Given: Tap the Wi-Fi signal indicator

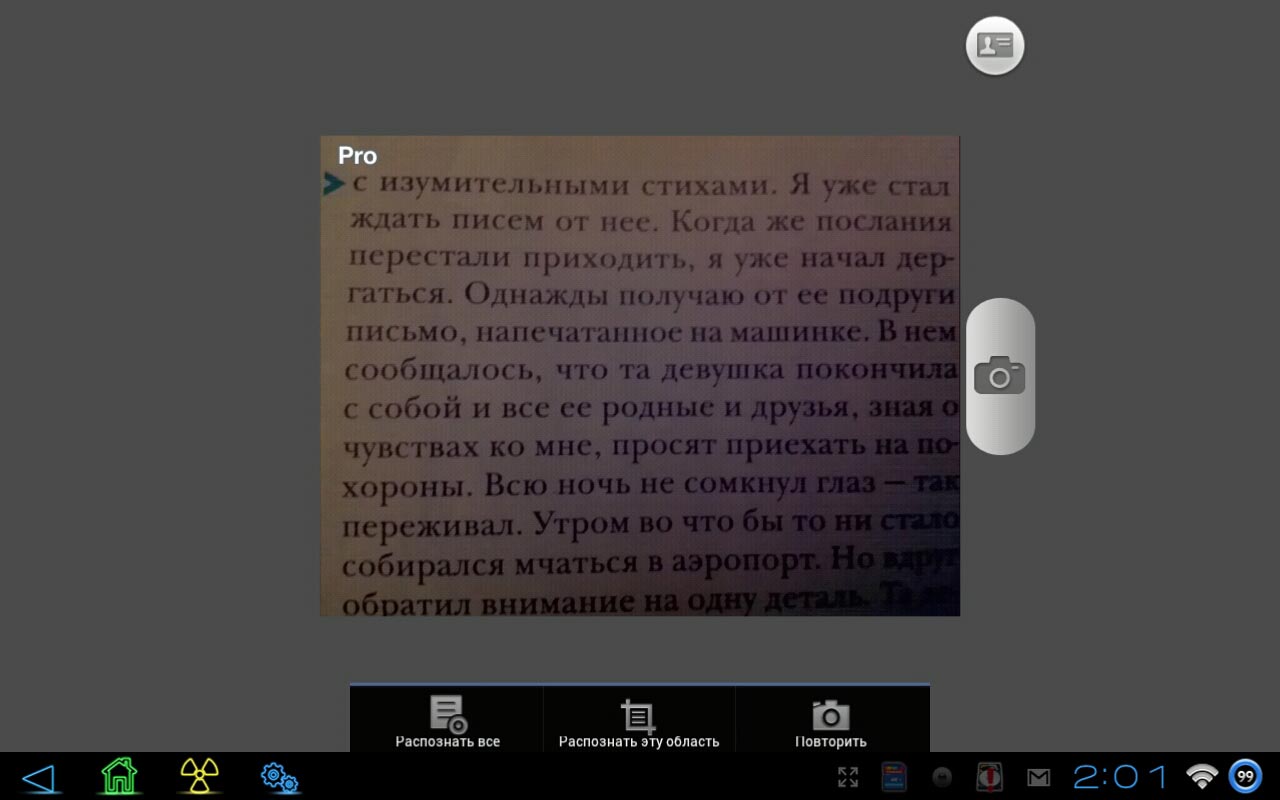Looking at the screenshot, I should pos(1201,776).
